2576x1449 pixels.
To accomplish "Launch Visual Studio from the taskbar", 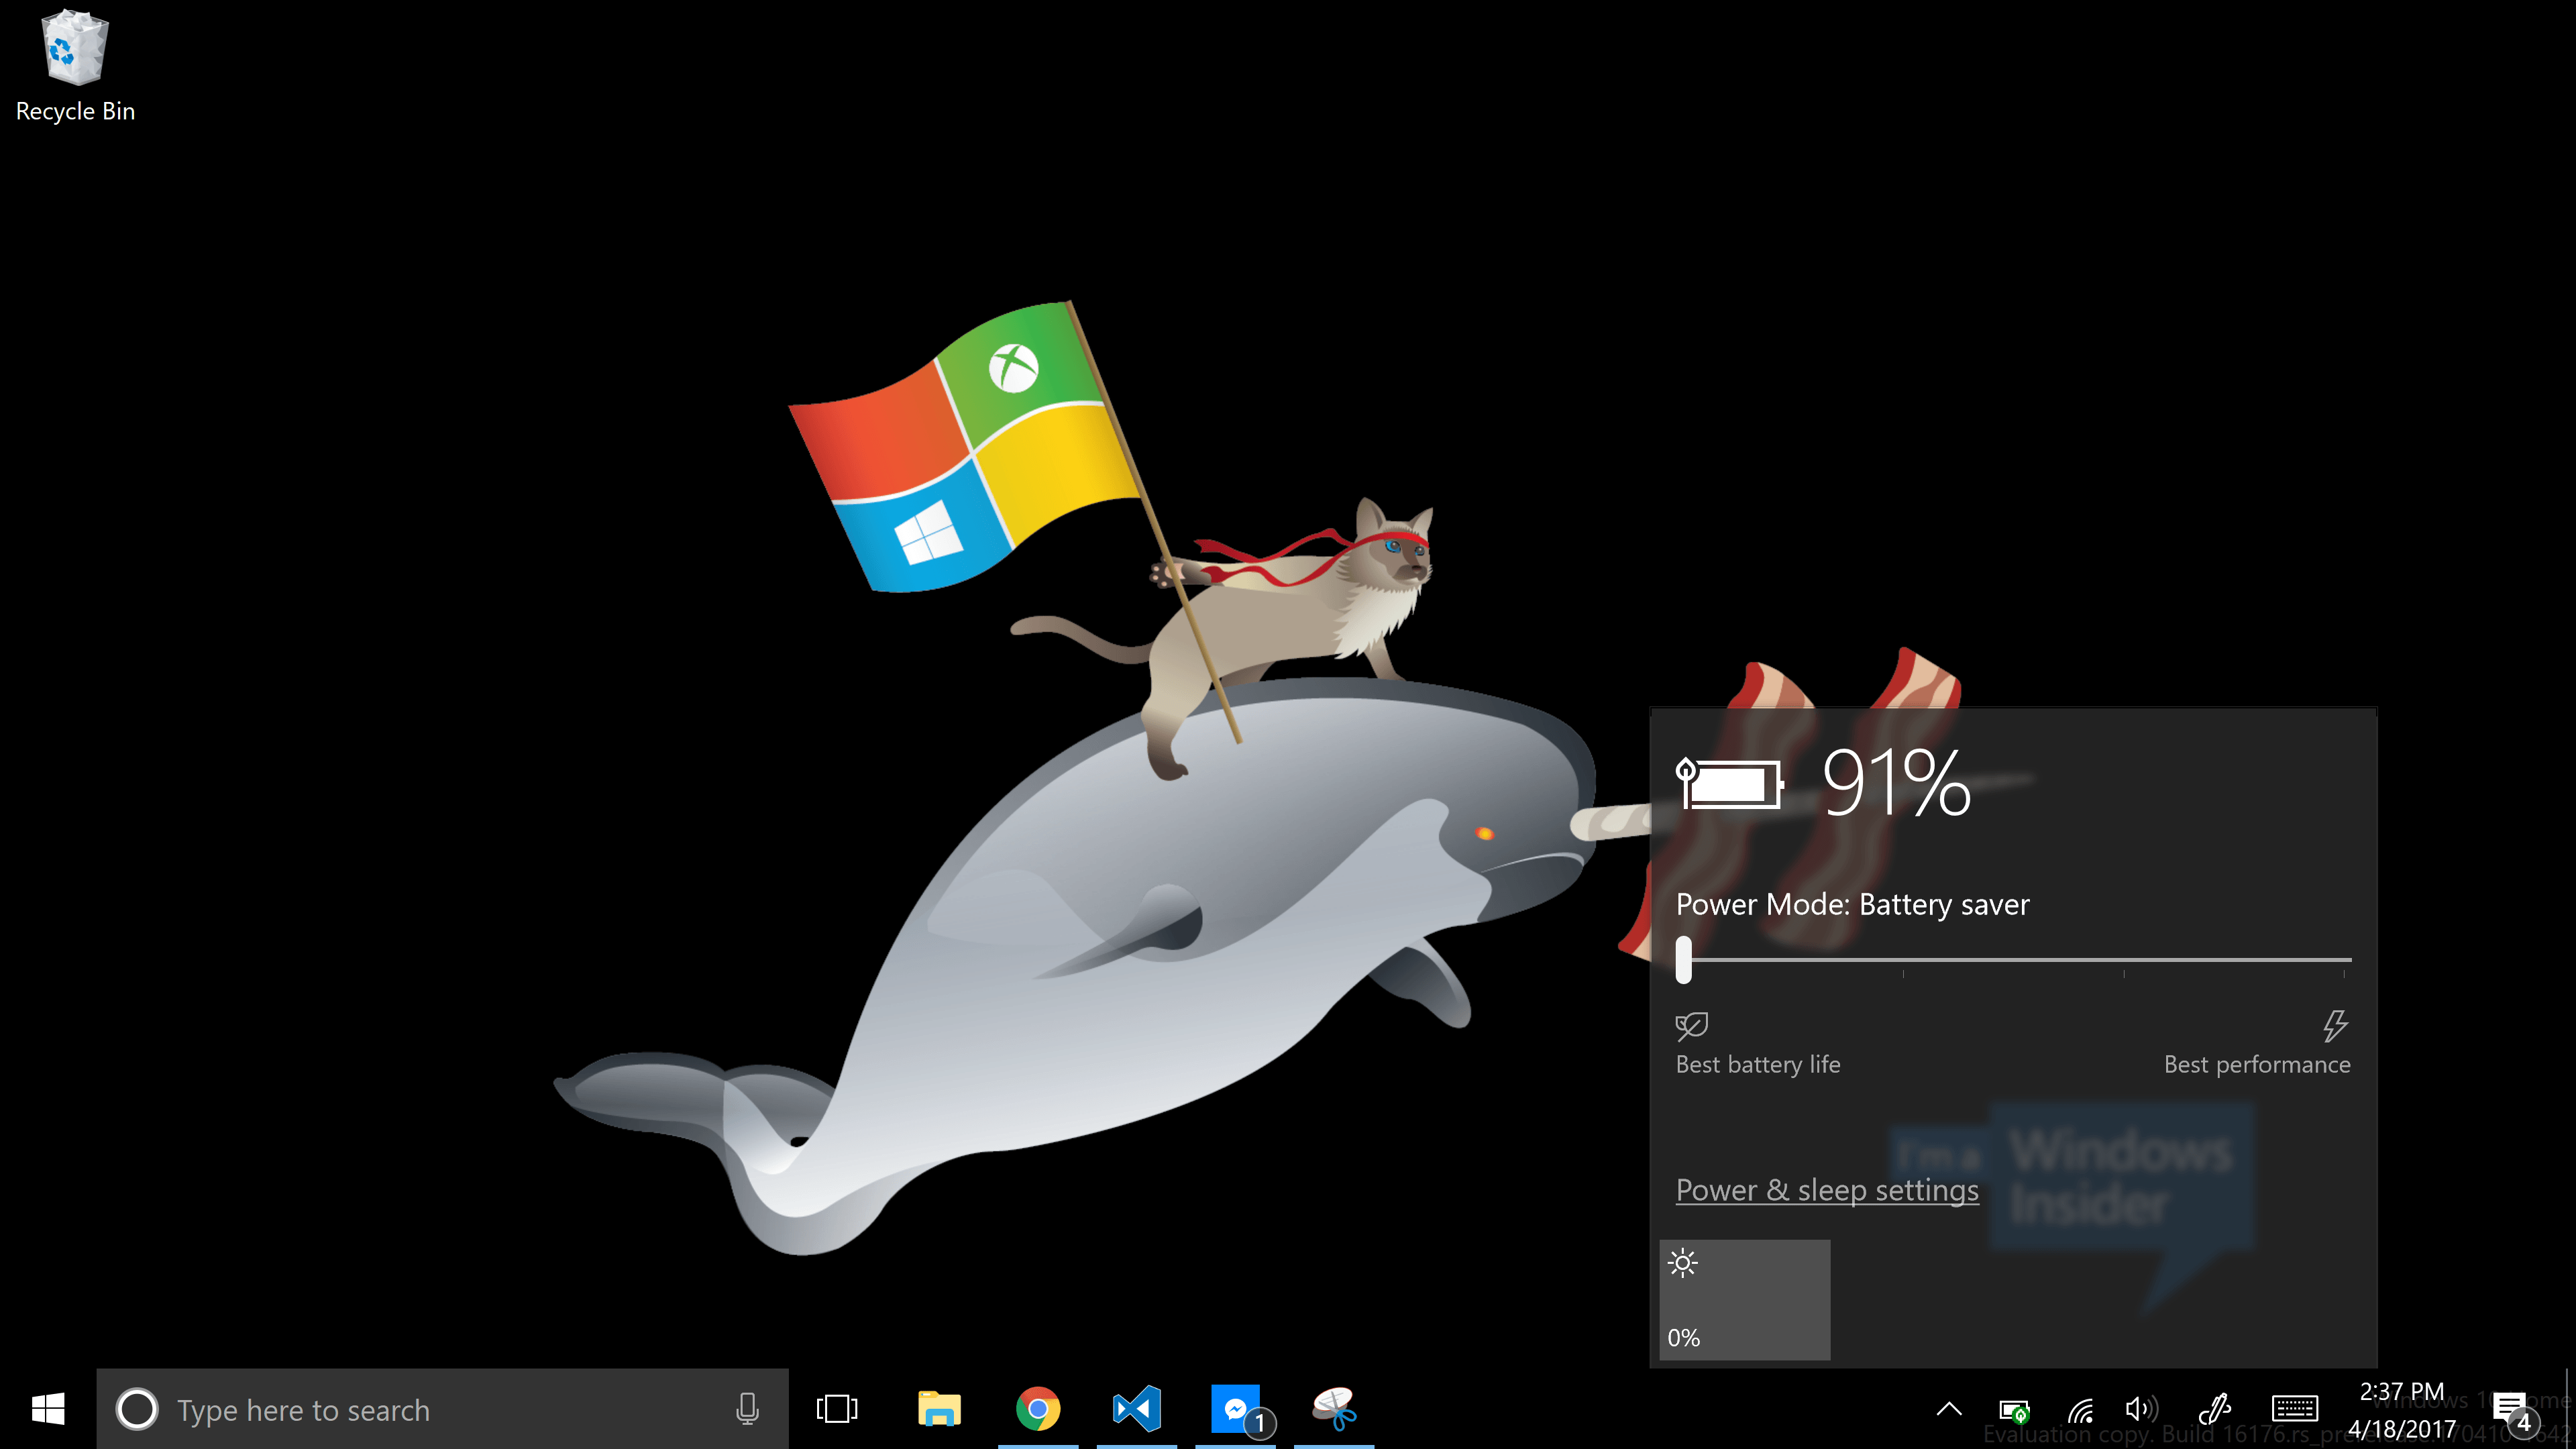I will click(x=1136, y=1409).
